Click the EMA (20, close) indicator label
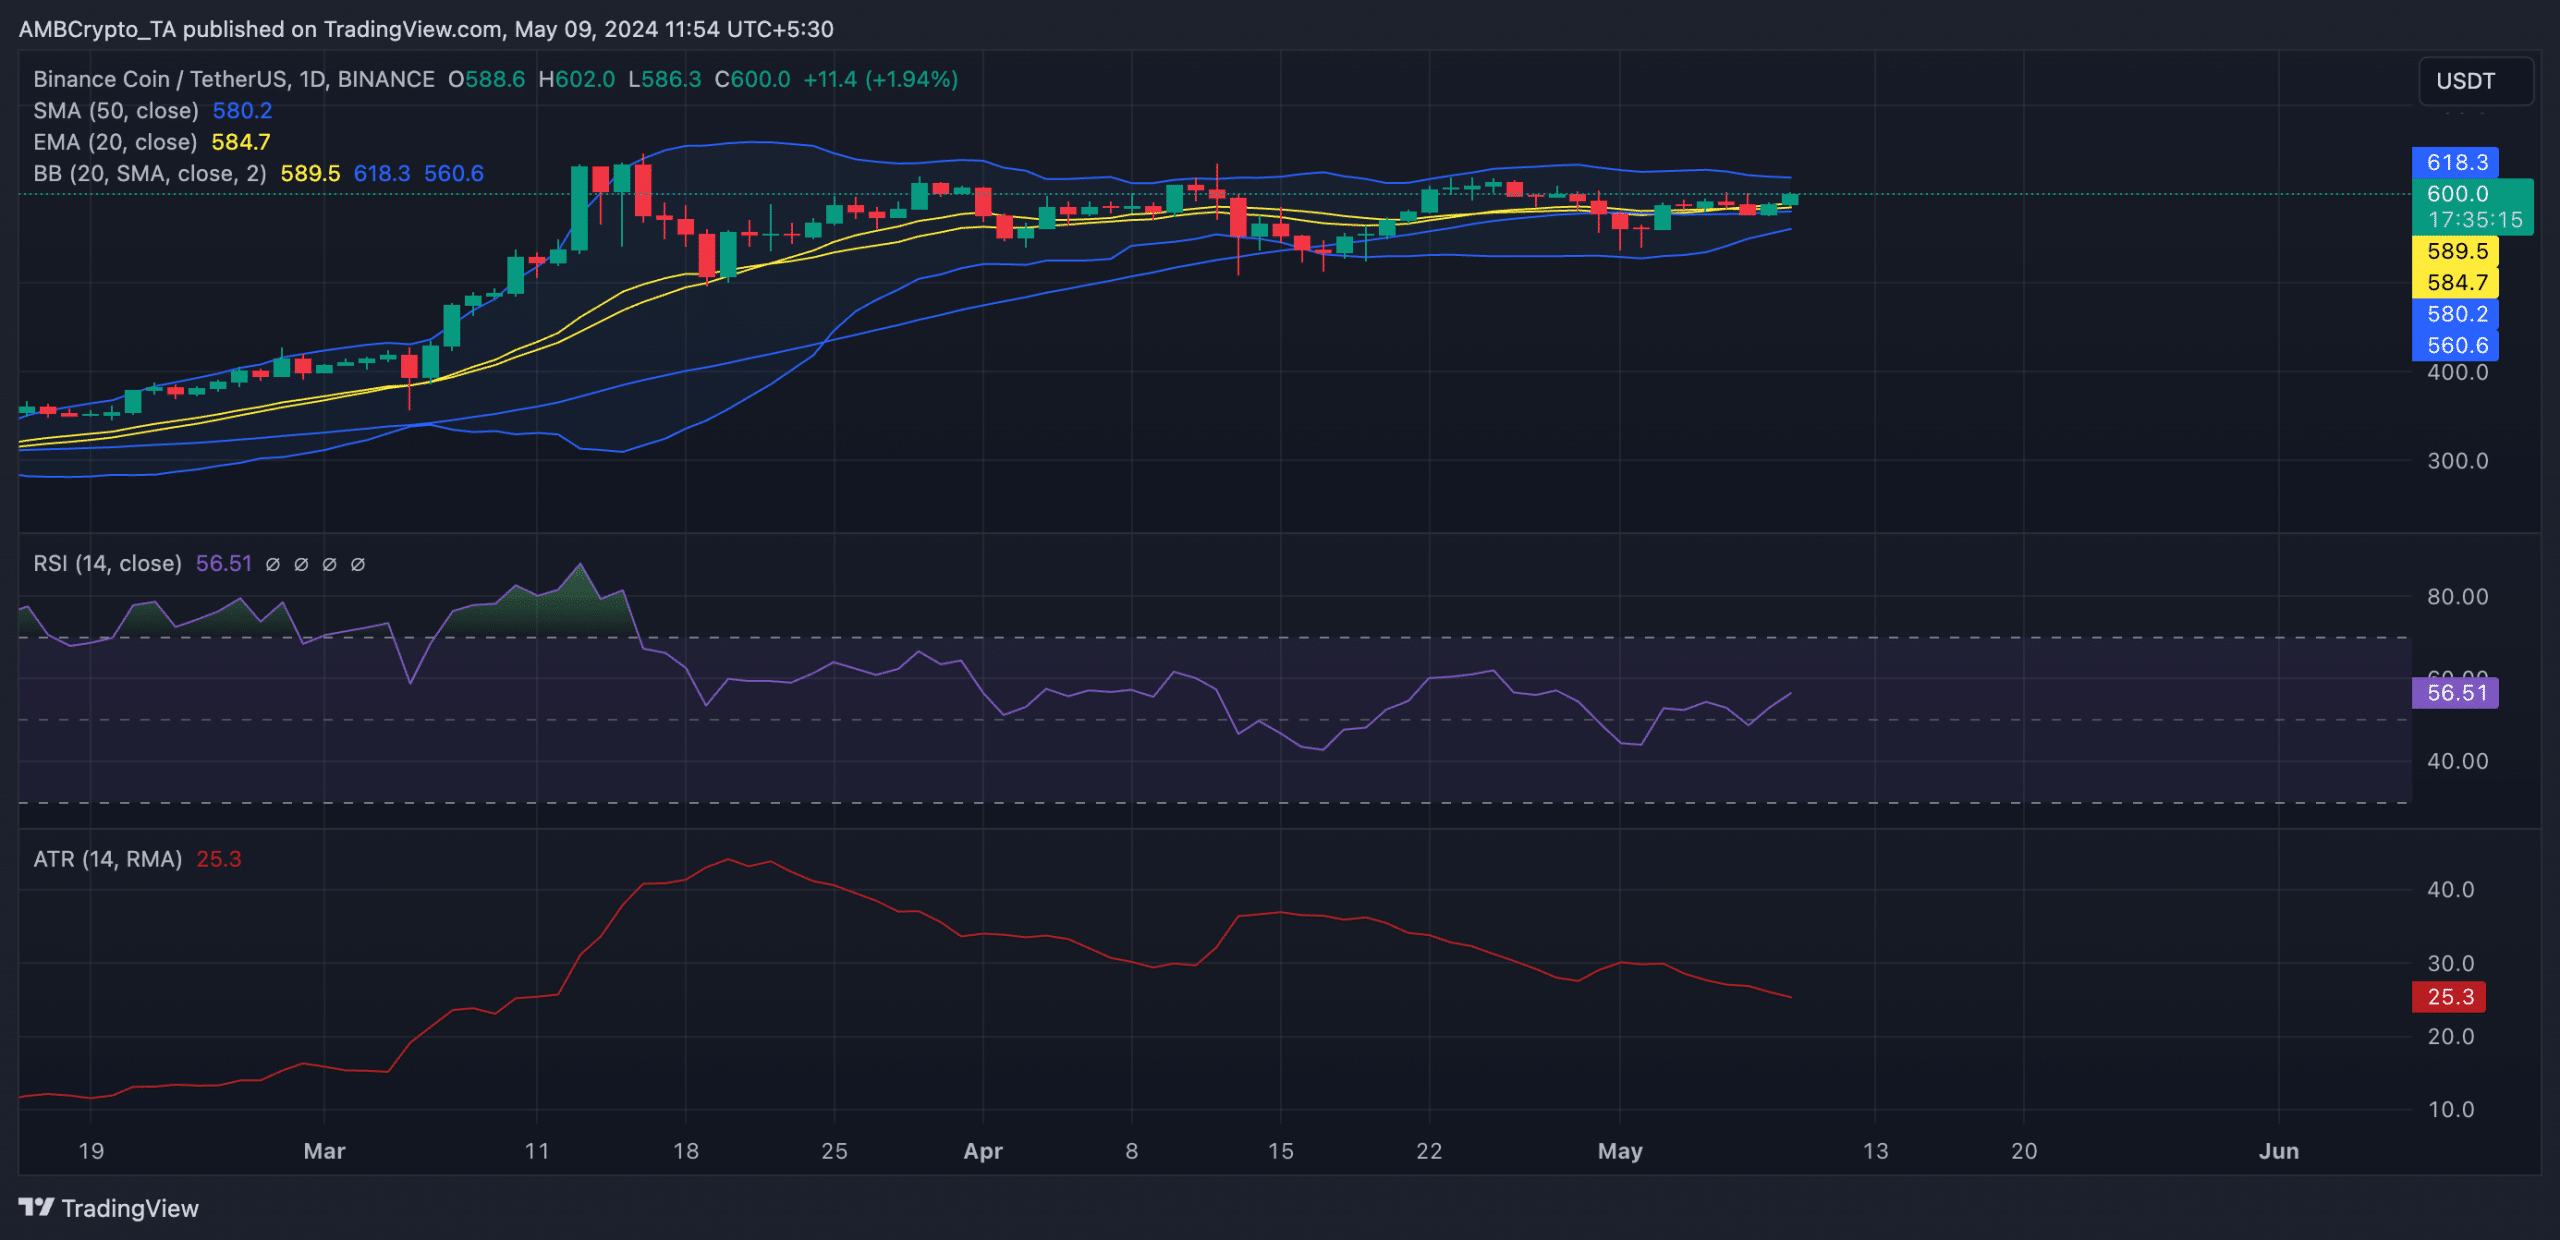This screenshot has height=1240, width=2560. tap(115, 142)
